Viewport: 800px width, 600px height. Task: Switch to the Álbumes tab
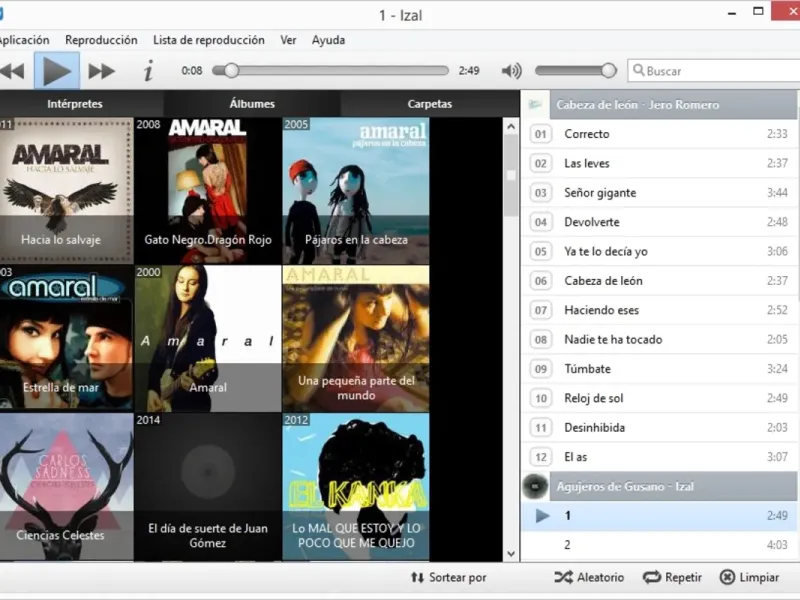(x=252, y=104)
